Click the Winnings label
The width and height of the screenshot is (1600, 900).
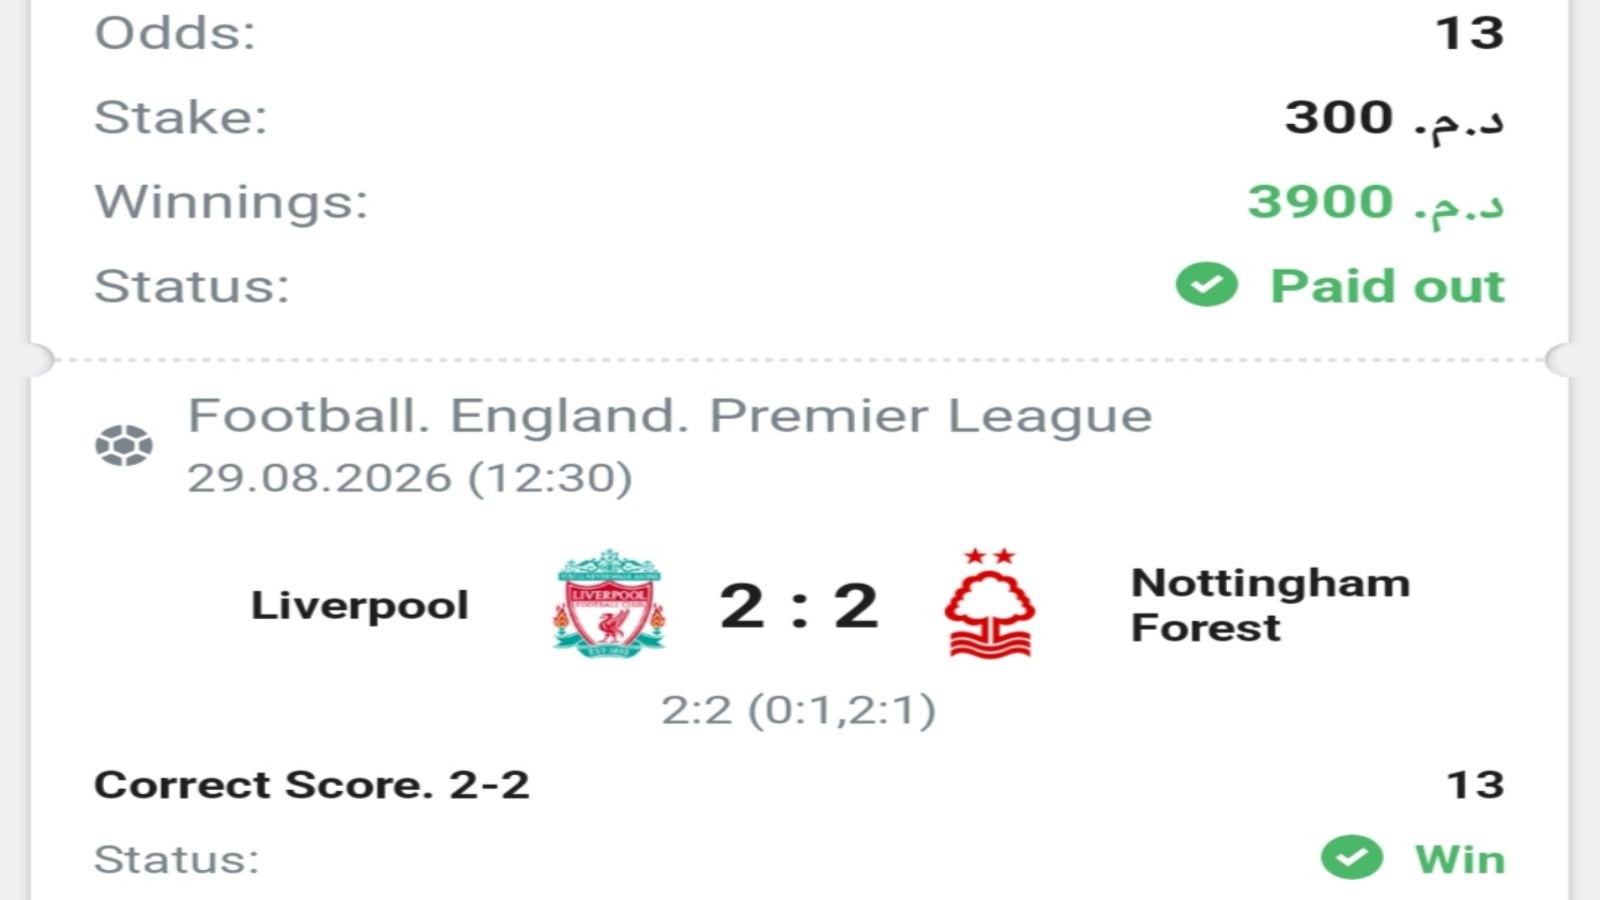pyautogui.click(x=231, y=202)
